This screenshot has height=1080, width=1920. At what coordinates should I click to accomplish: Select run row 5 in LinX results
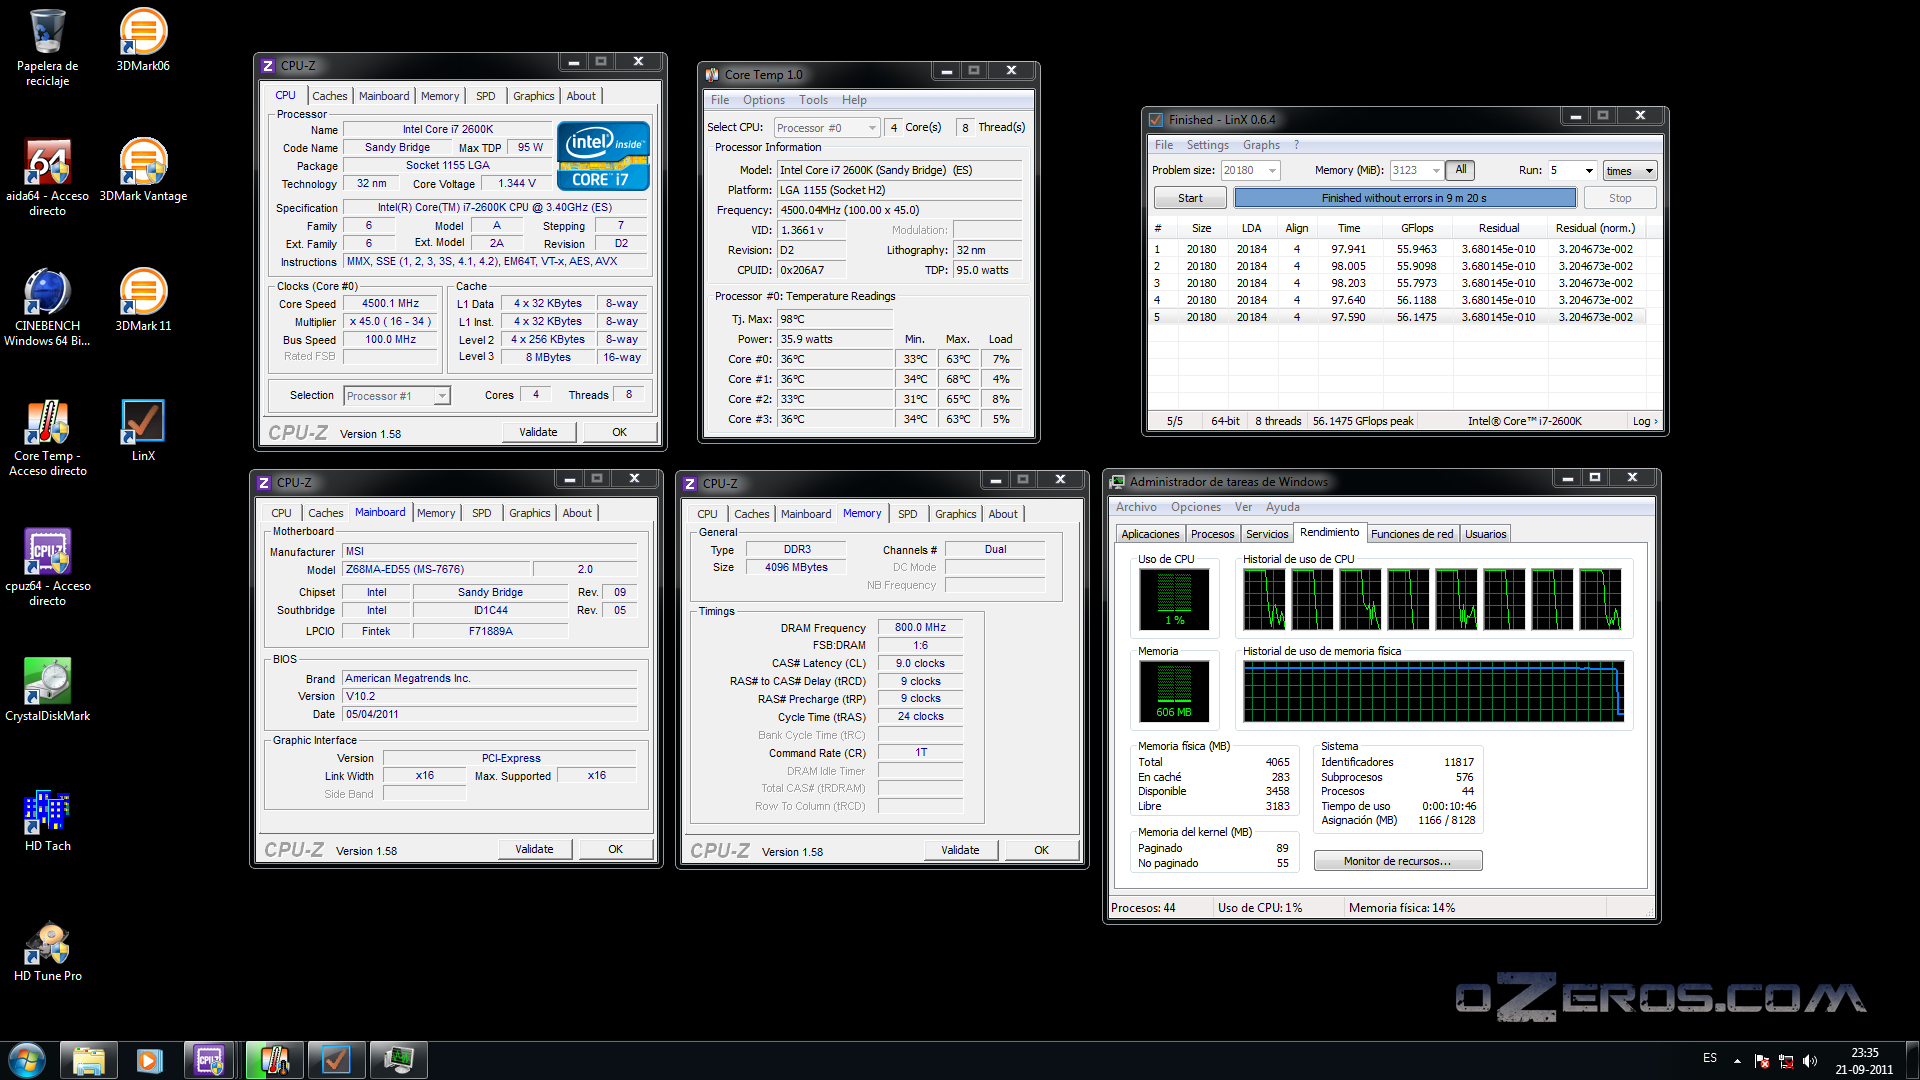pos(1396,317)
